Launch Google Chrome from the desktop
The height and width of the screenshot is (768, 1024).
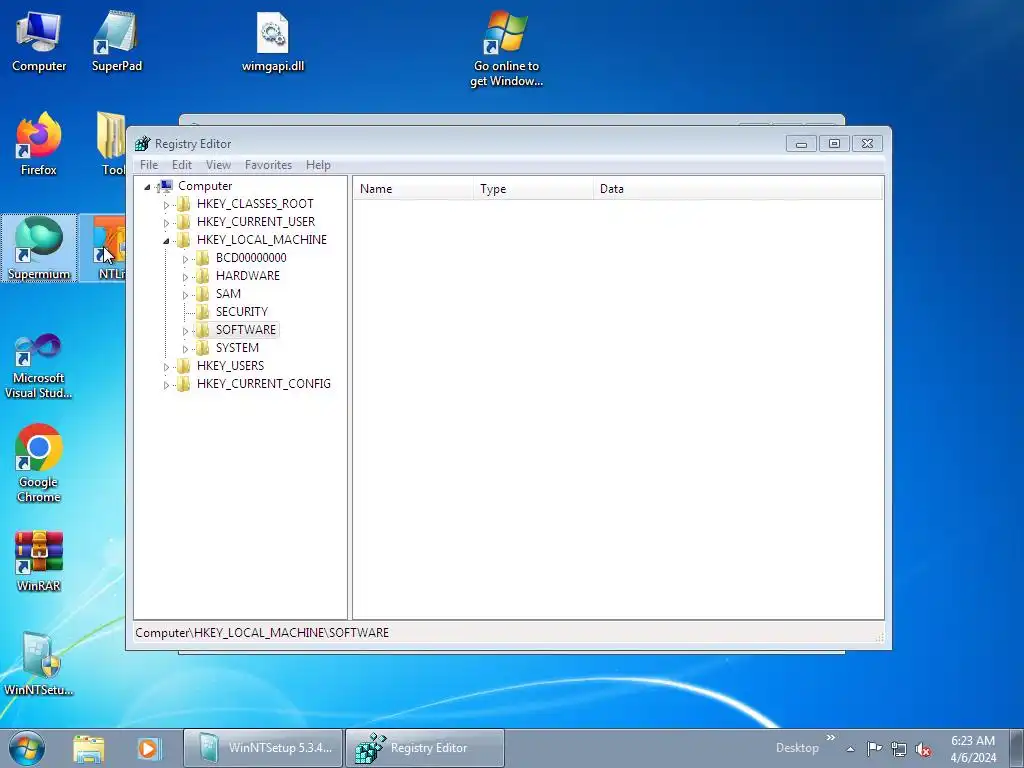pos(39,464)
